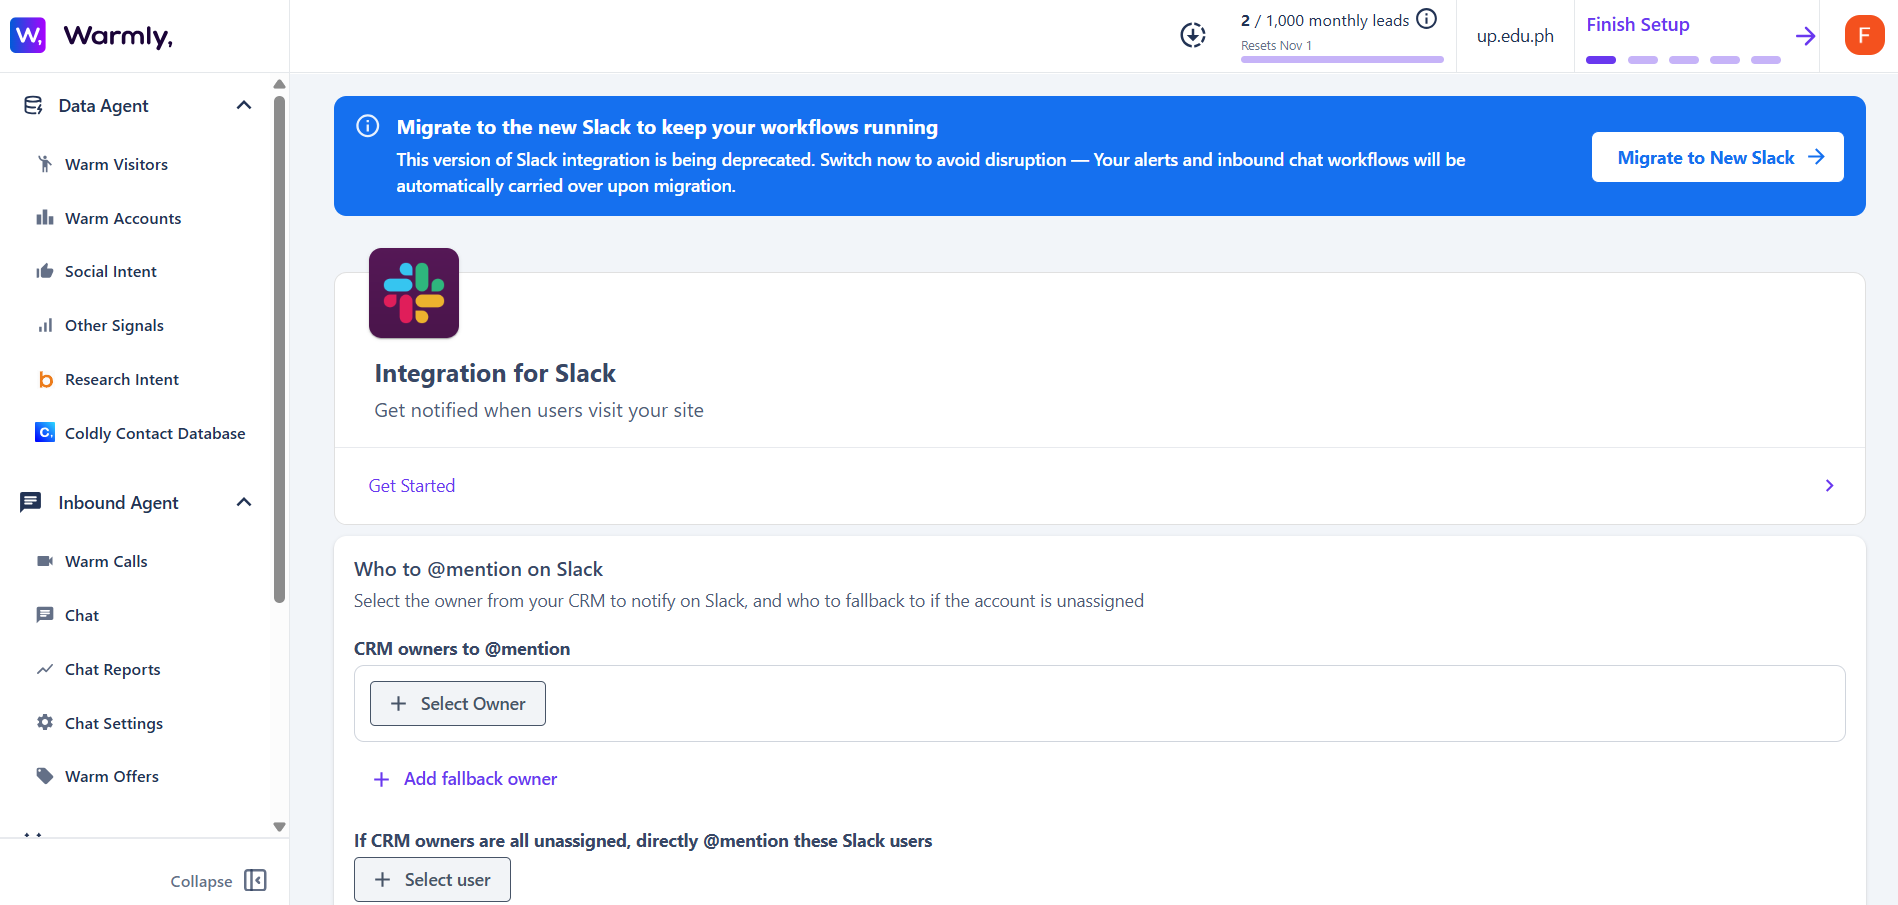1898x905 pixels.
Task: Open the Chat Settings gear
Action: (x=44, y=723)
